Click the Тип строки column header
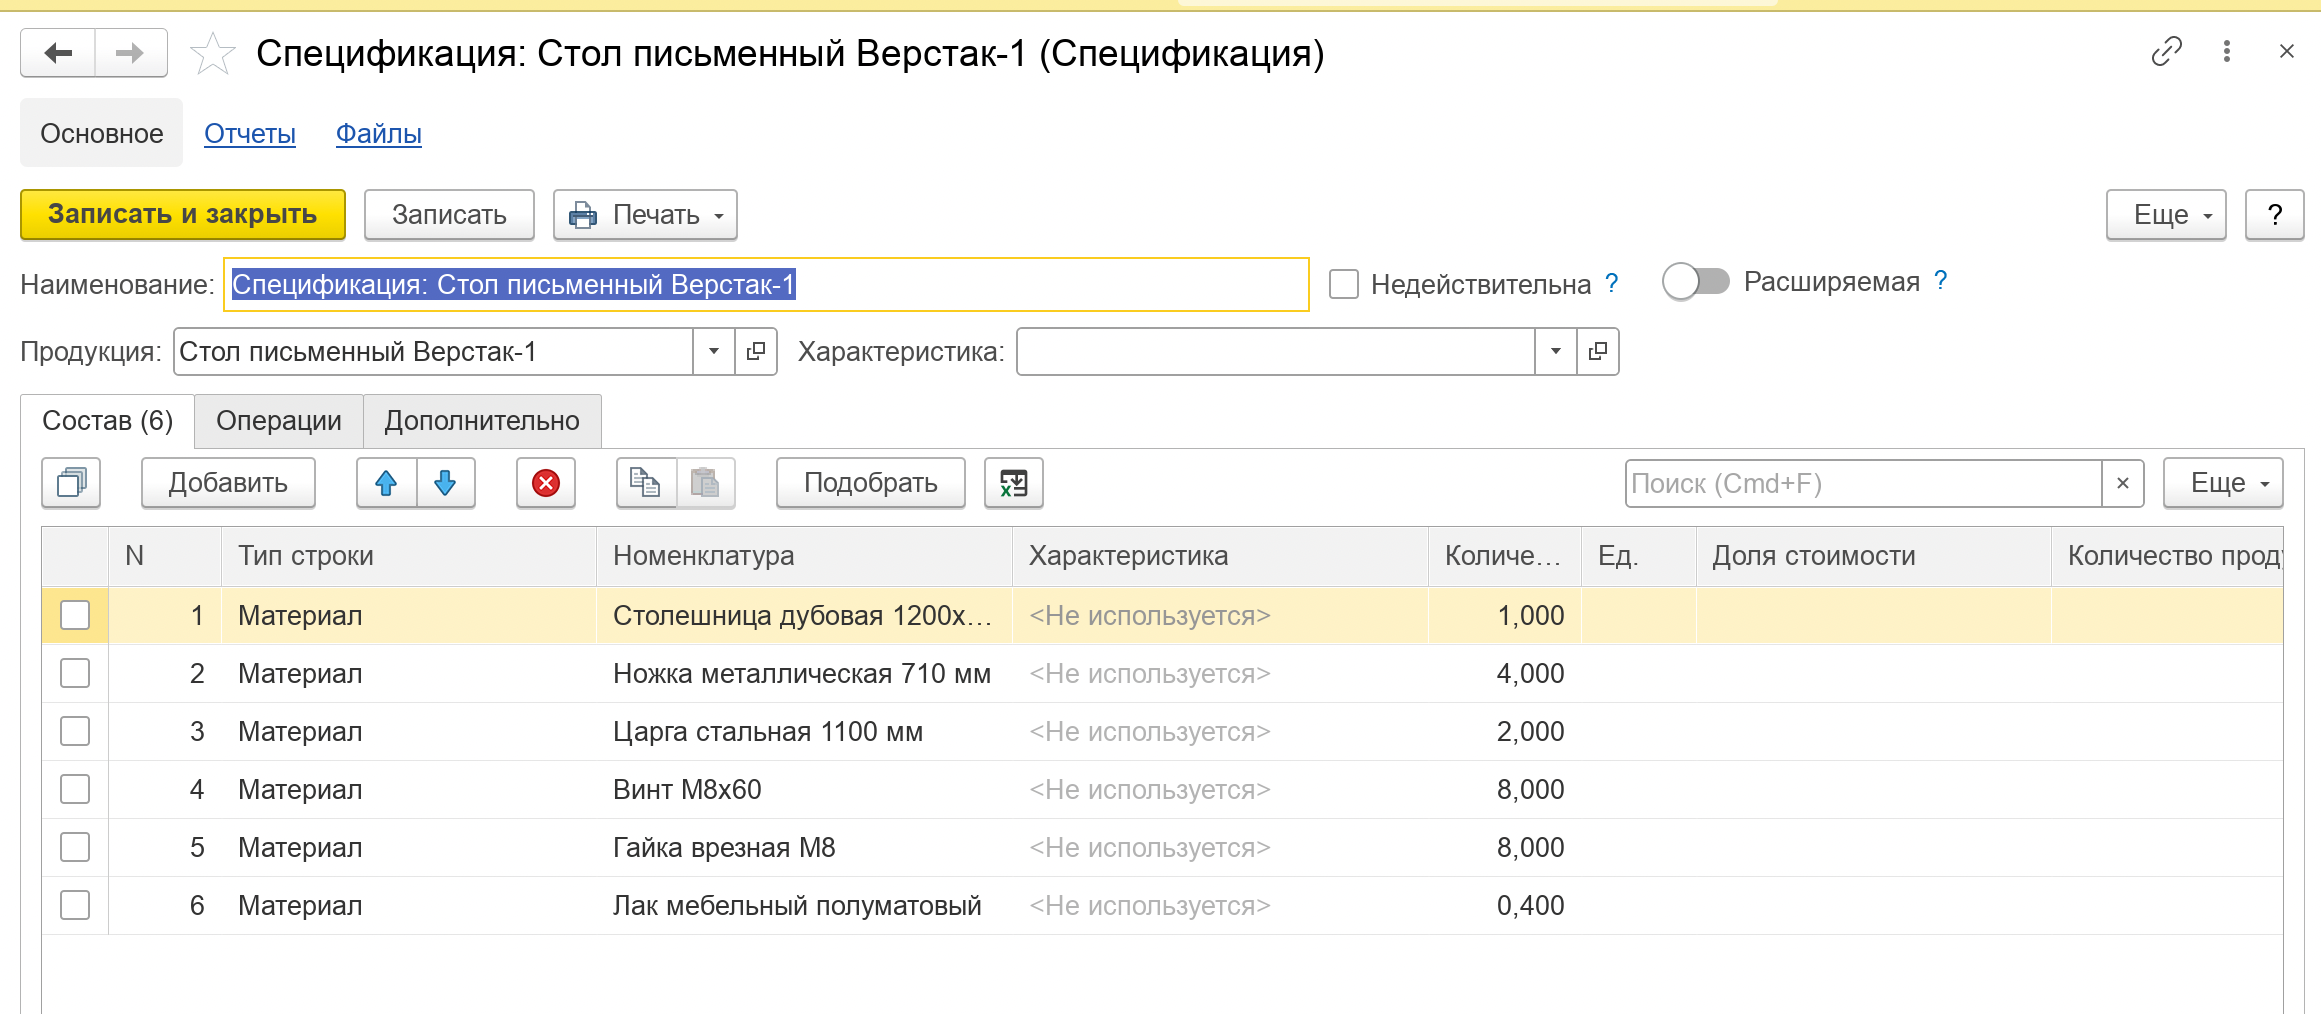This screenshot has height=1014, width=2321. pos(408,556)
